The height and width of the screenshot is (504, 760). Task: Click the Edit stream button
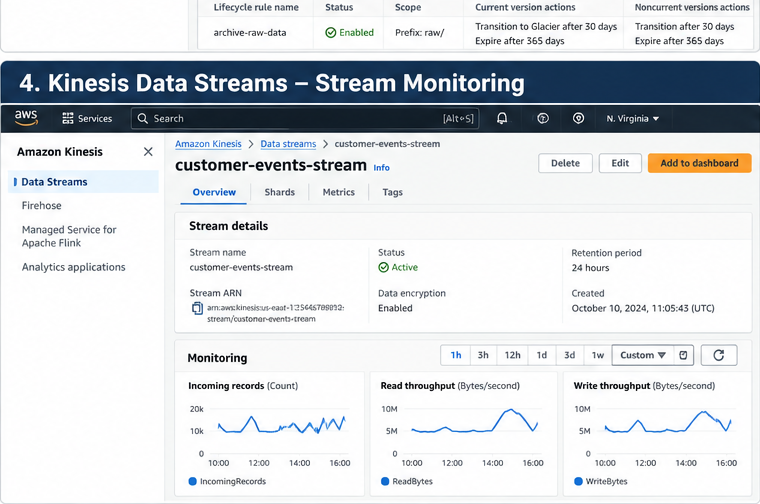pyautogui.click(x=620, y=163)
